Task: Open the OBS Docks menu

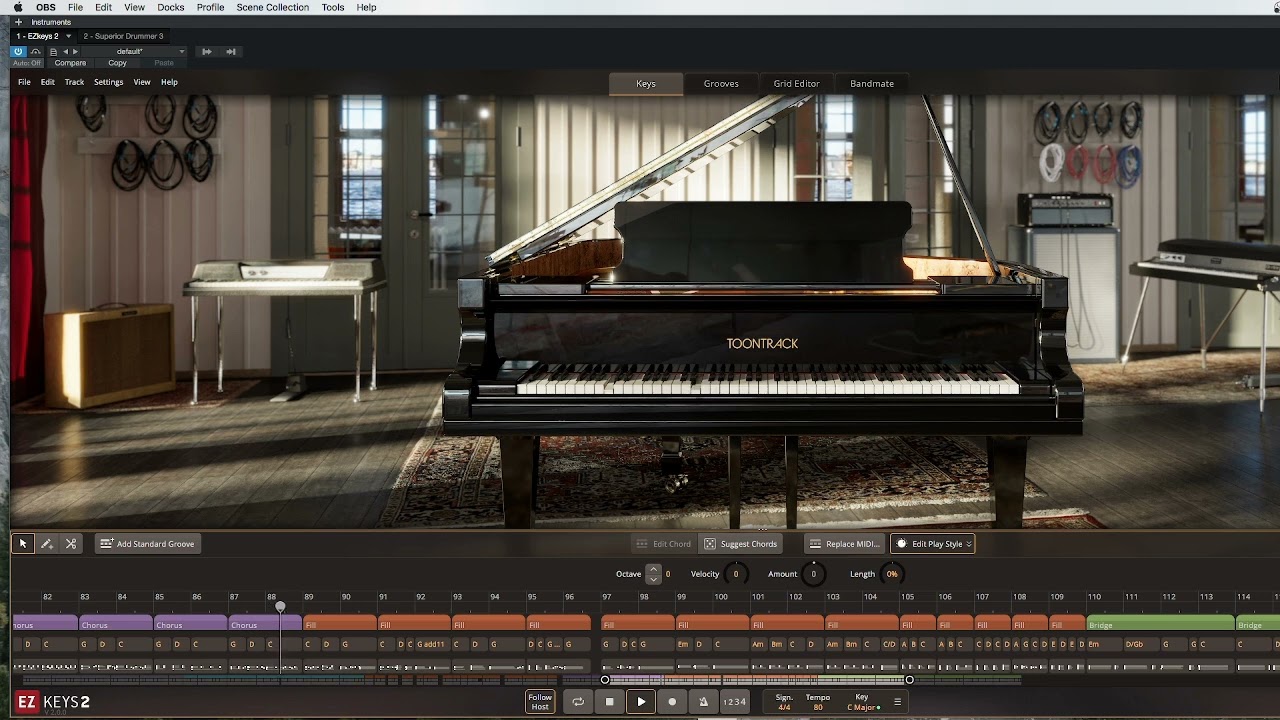Action: pos(171,7)
